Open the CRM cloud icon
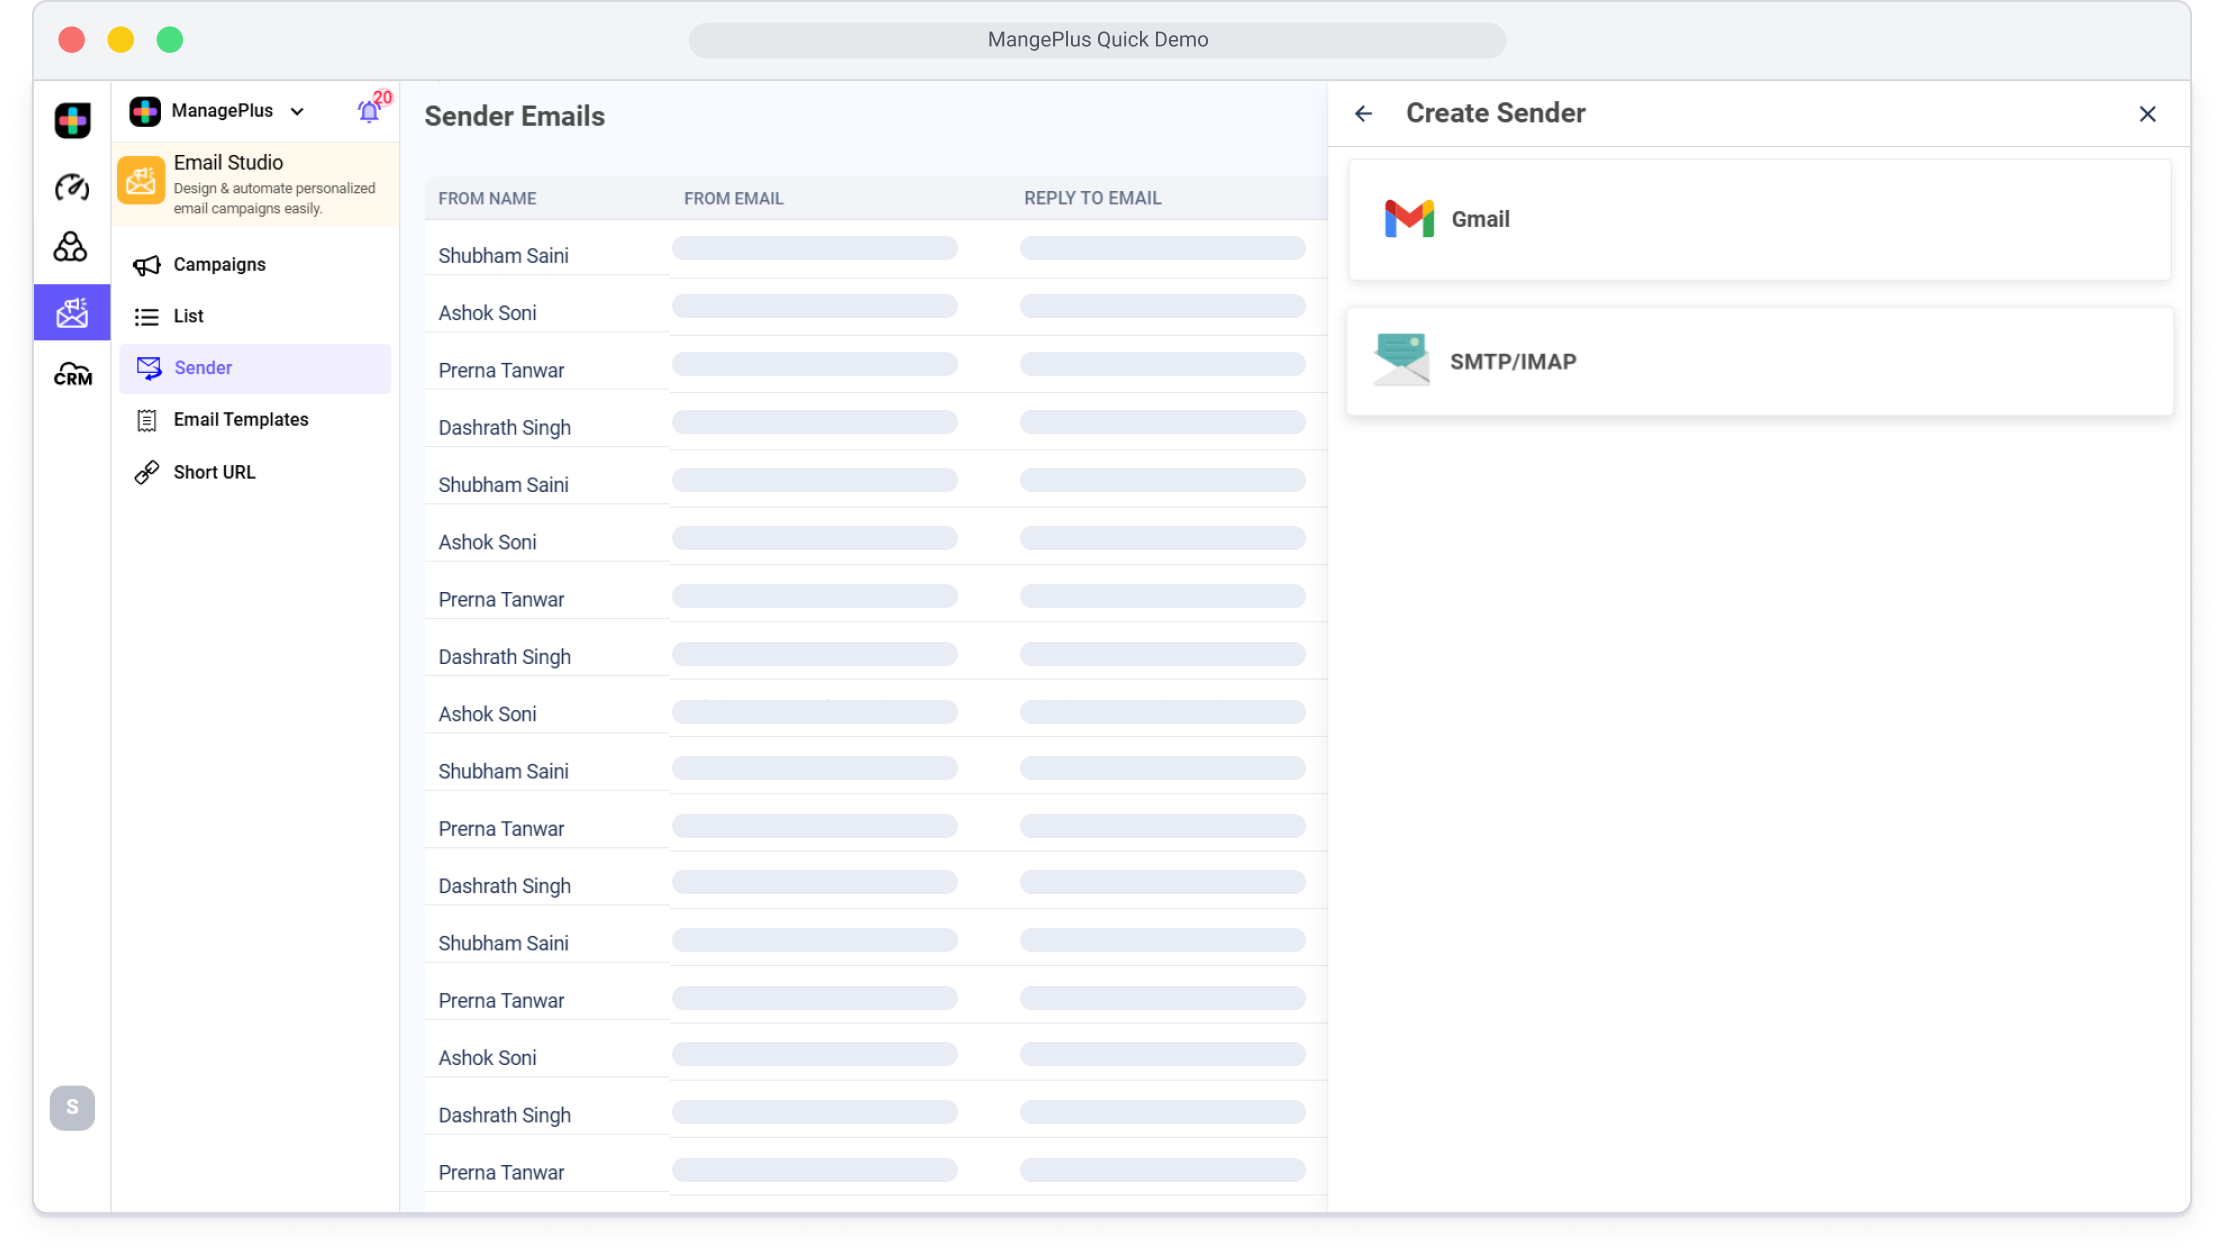This screenshot has width=2222, height=1252. pos(72,375)
